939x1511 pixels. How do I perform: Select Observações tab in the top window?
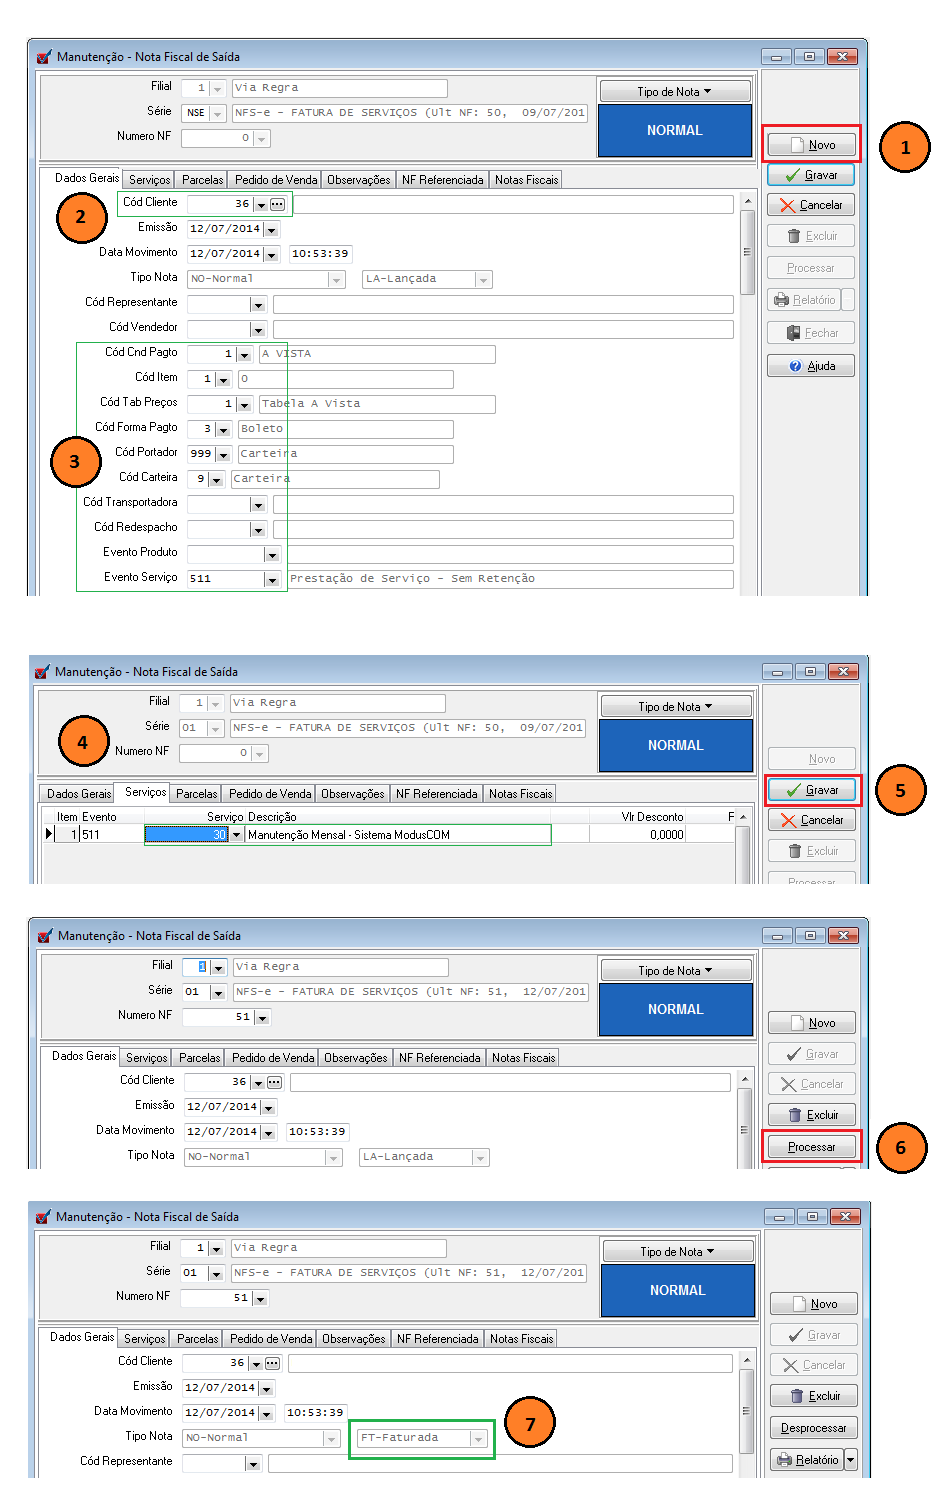click(x=358, y=180)
